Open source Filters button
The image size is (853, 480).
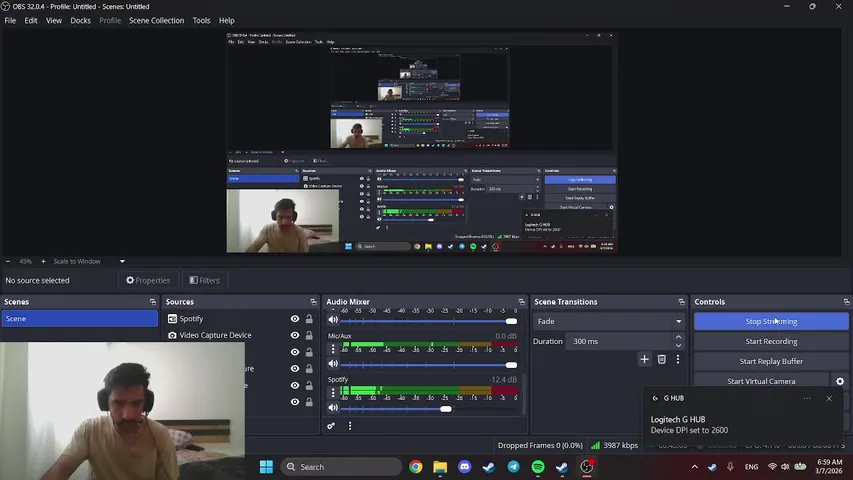coord(205,280)
